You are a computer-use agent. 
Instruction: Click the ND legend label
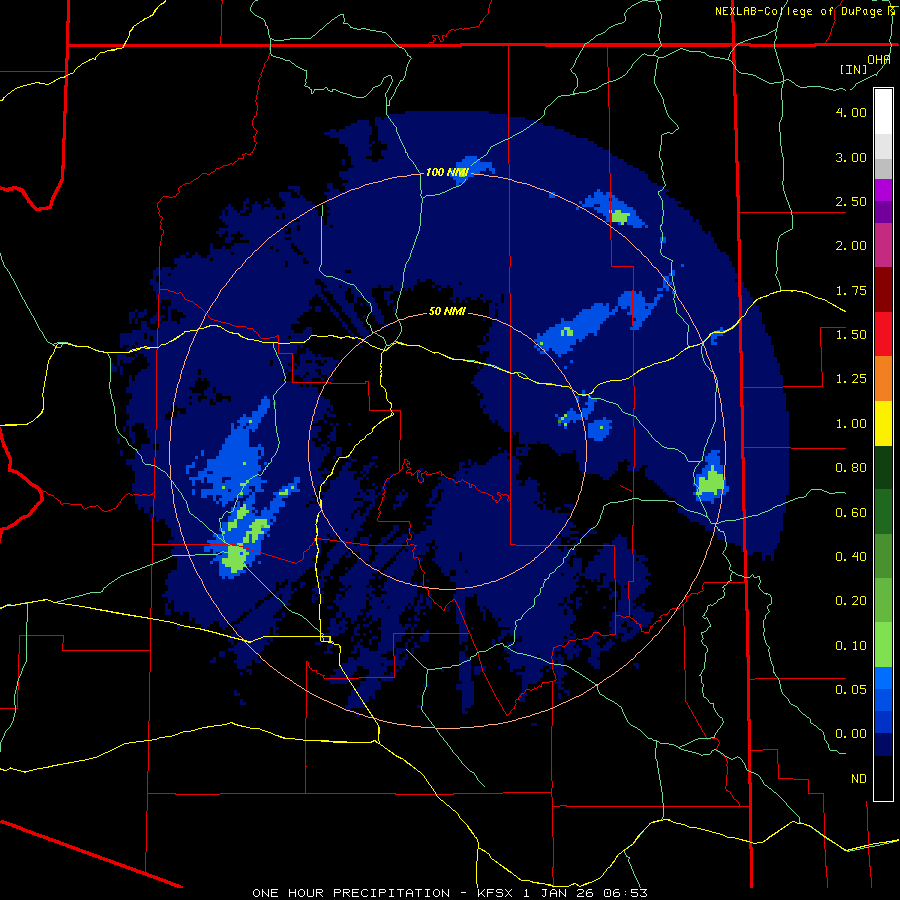[x=859, y=779]
